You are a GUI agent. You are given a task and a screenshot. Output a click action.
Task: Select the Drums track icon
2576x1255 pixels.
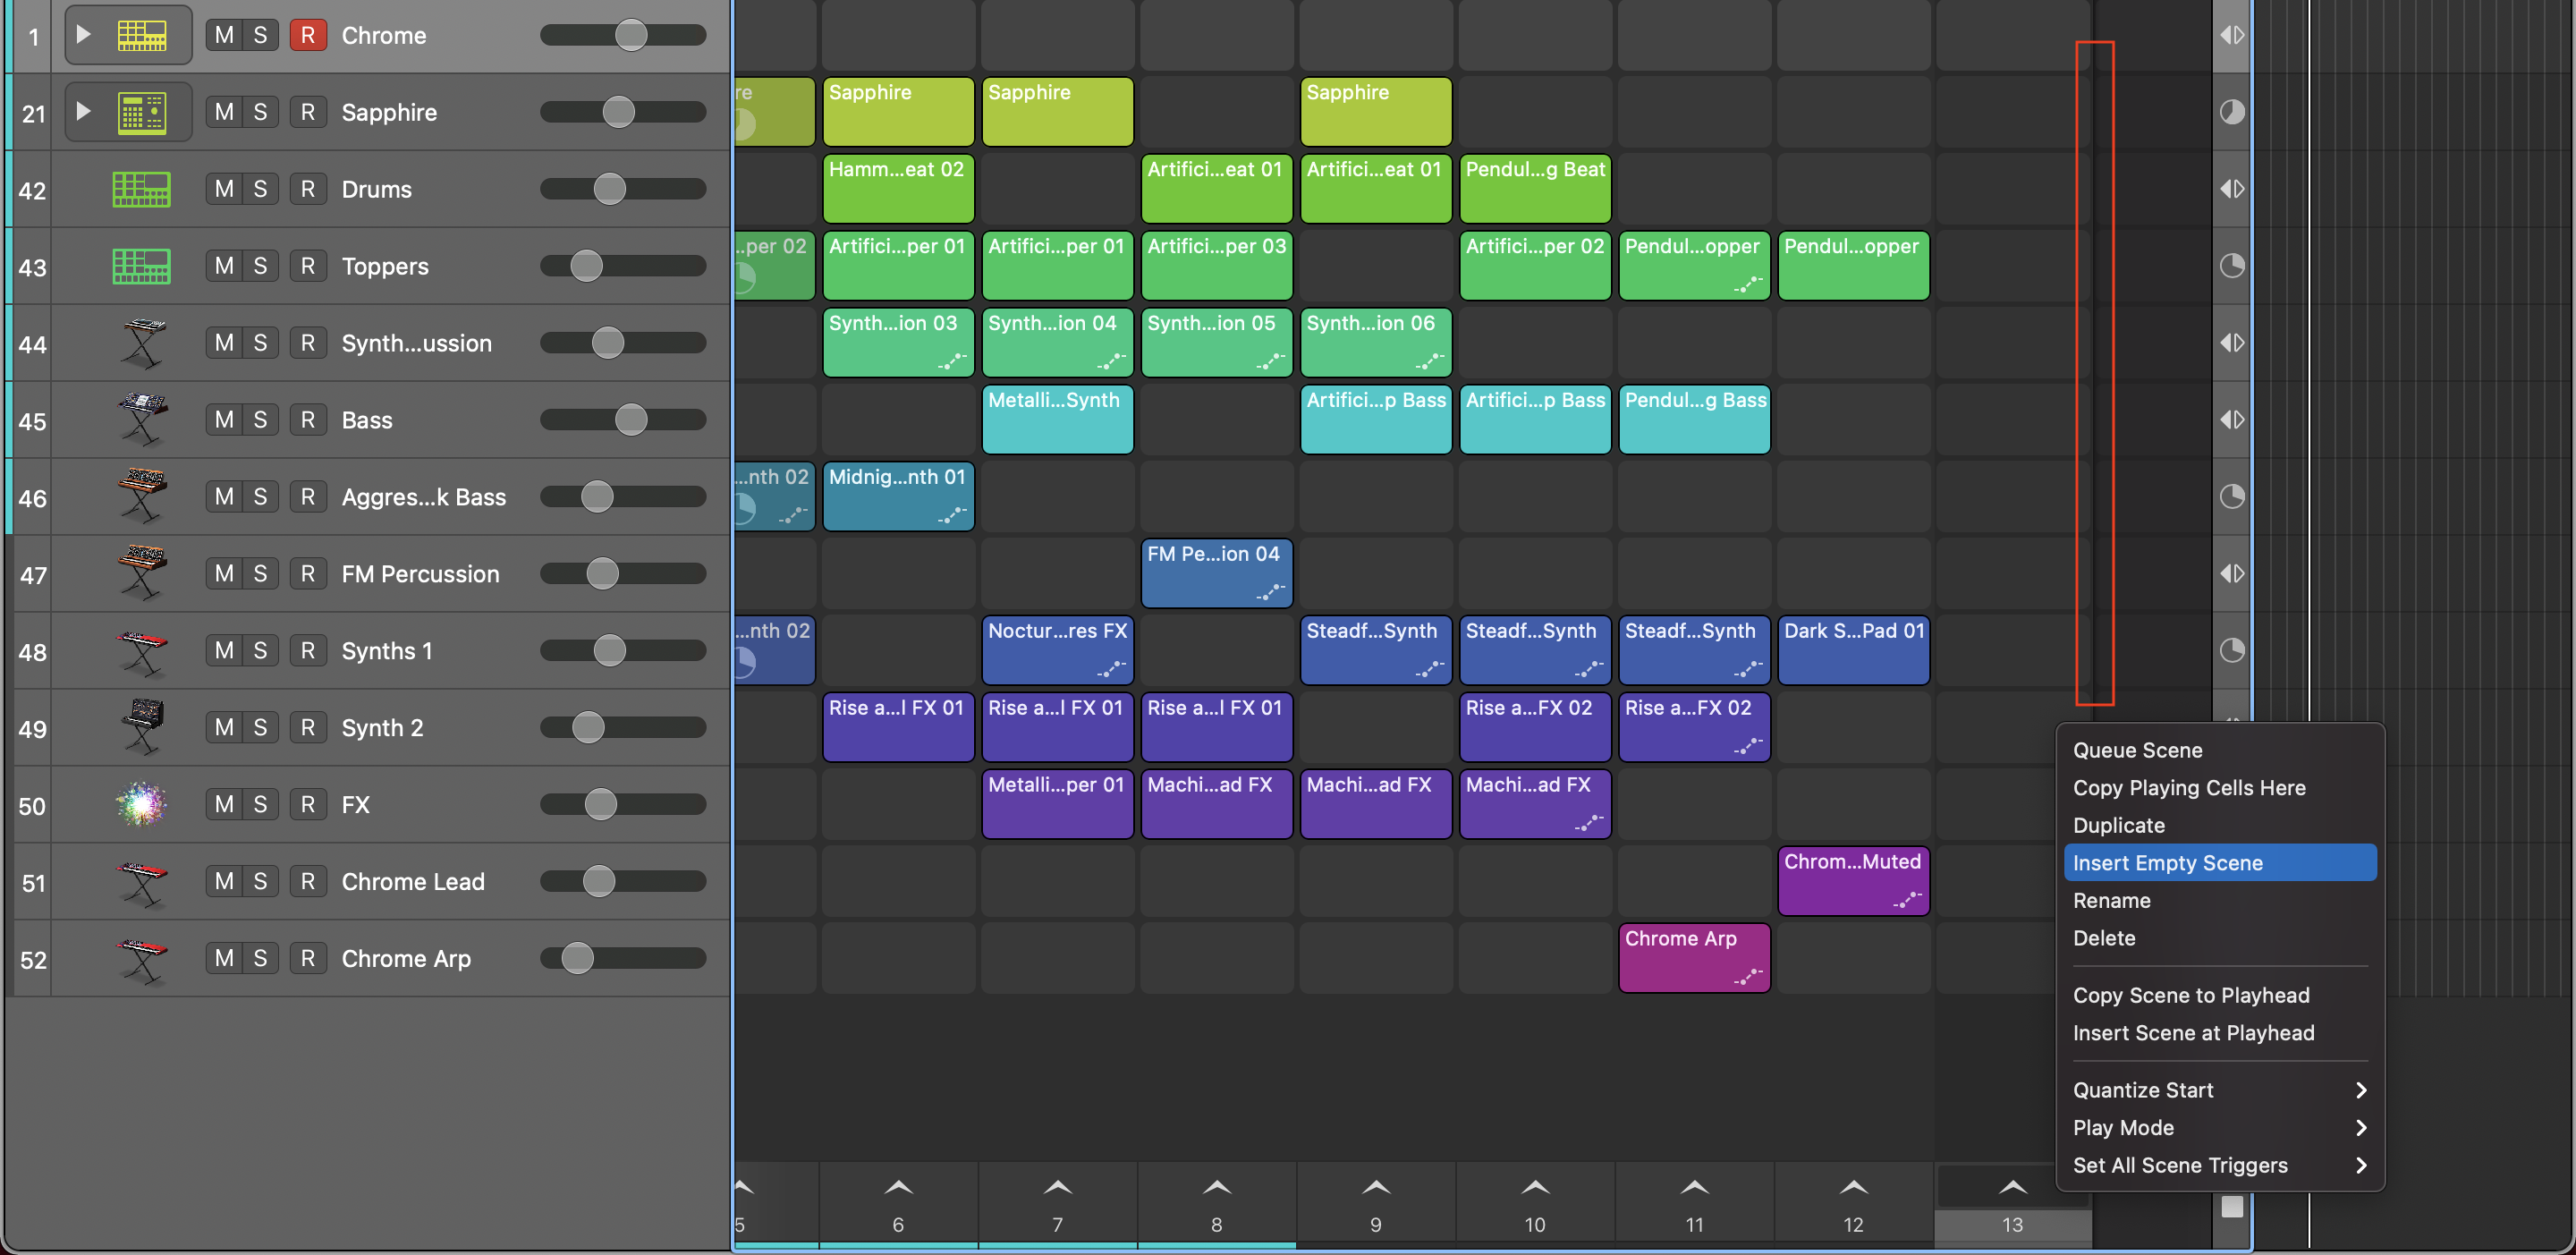(142, 188)
